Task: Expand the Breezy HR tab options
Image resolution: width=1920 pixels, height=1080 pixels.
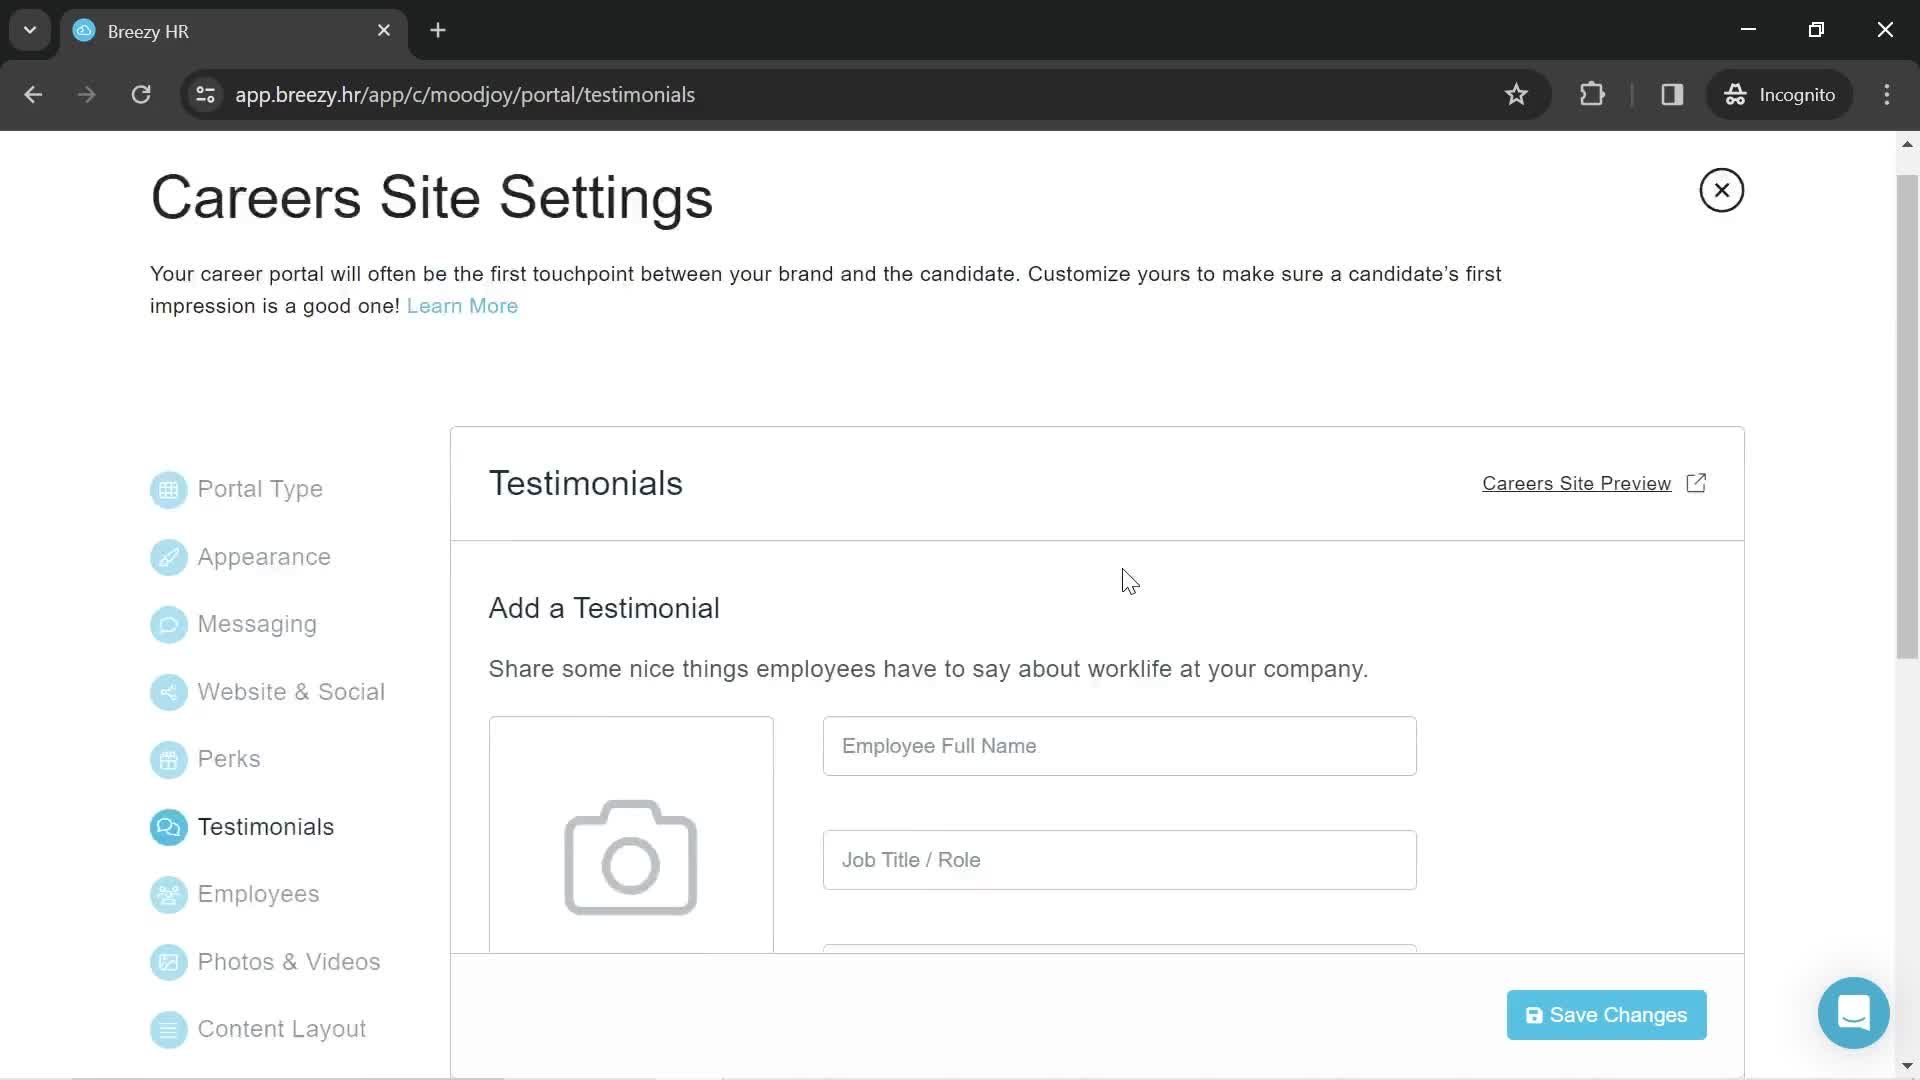Action: (29, 29)
